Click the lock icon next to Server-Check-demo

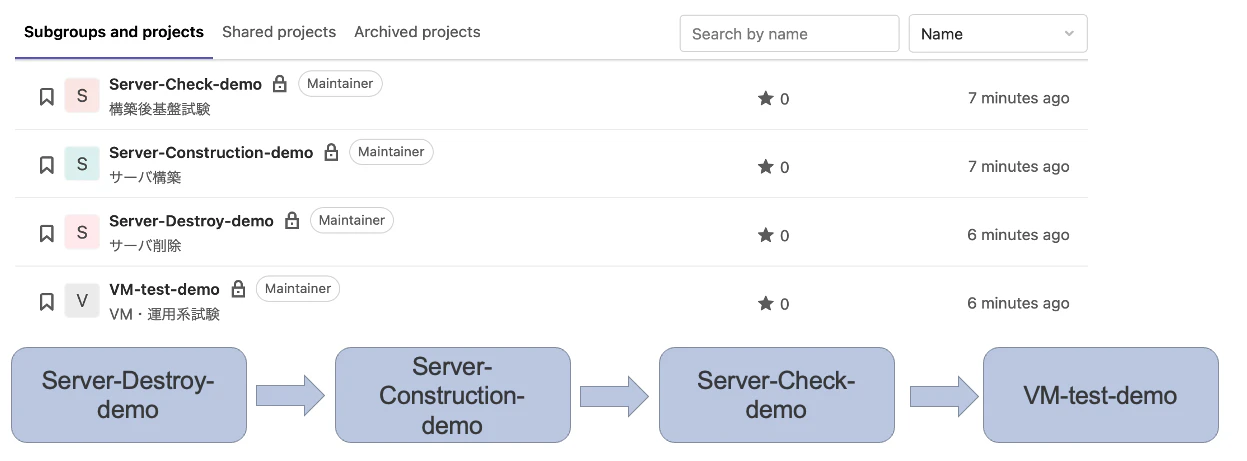tap(280, 84)
